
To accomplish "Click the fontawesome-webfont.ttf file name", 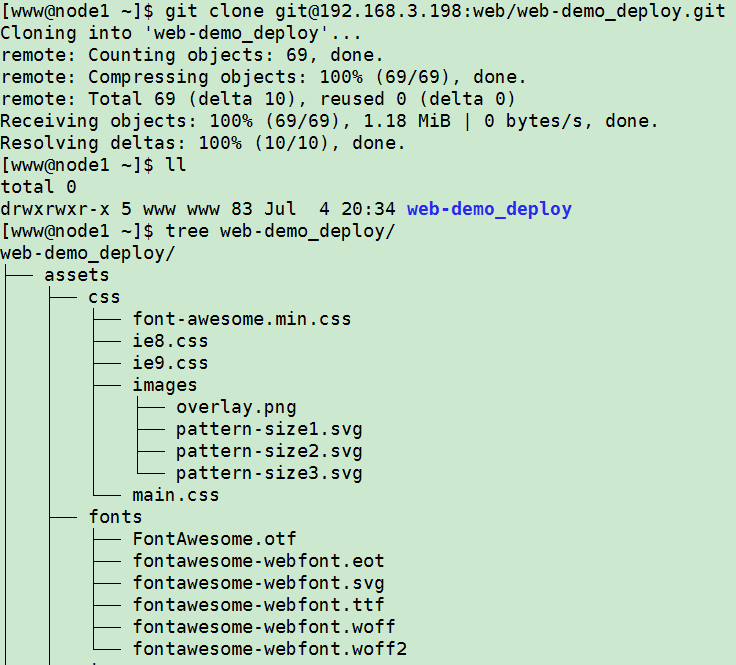I will pyautogui.click(x=258, y=605).
